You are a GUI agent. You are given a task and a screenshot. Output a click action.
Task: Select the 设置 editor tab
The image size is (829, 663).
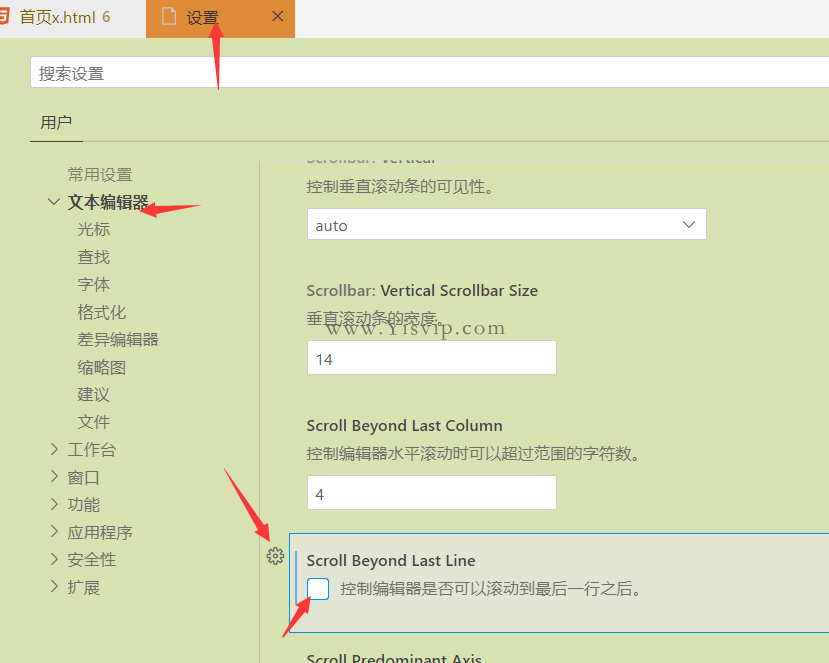220,18
